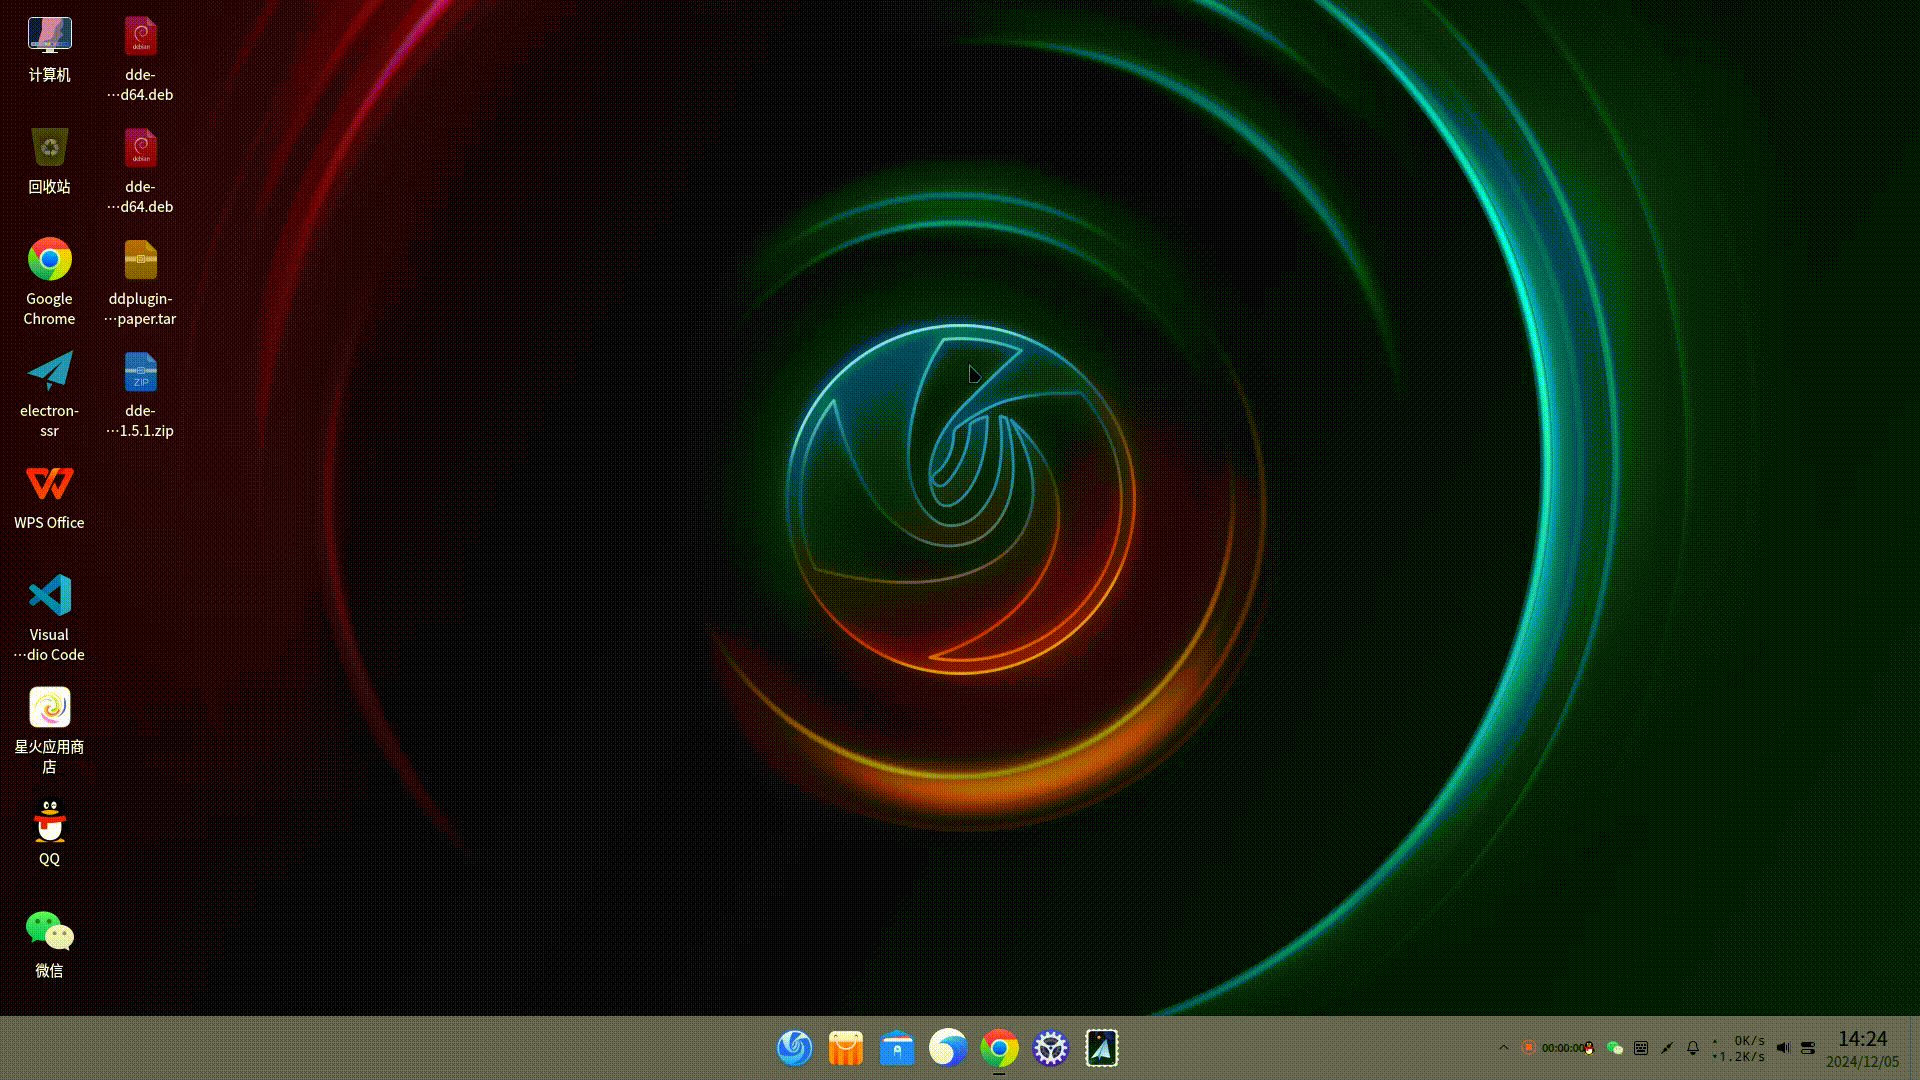Select the top dde-…d64.deb file
This screenshot has height=1080, width=1920.
141,59
